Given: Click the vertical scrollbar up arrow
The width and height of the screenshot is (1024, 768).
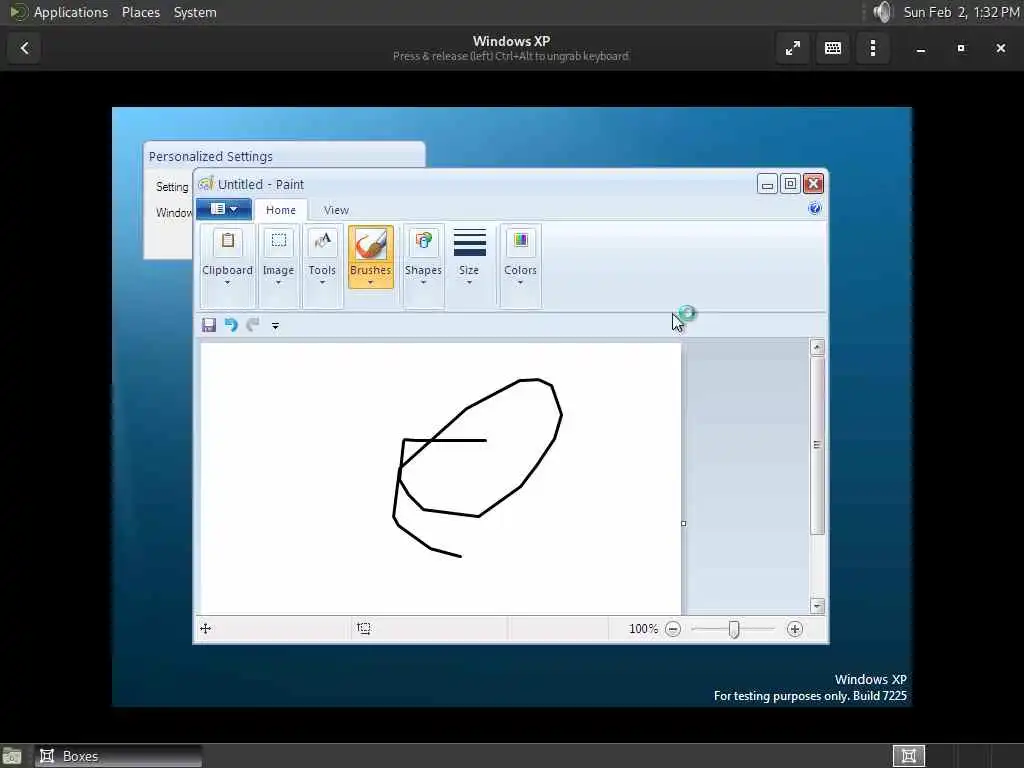Looking at the screenshot, I should point(817,347).
